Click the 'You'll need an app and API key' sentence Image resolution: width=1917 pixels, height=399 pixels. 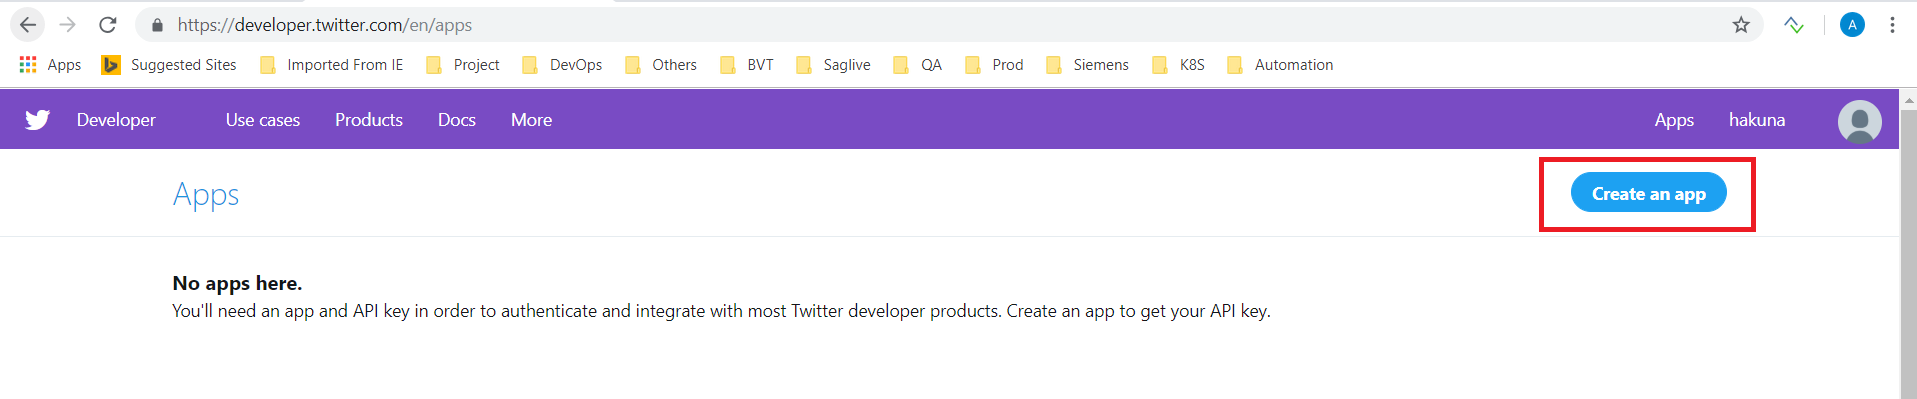point(721,311)
